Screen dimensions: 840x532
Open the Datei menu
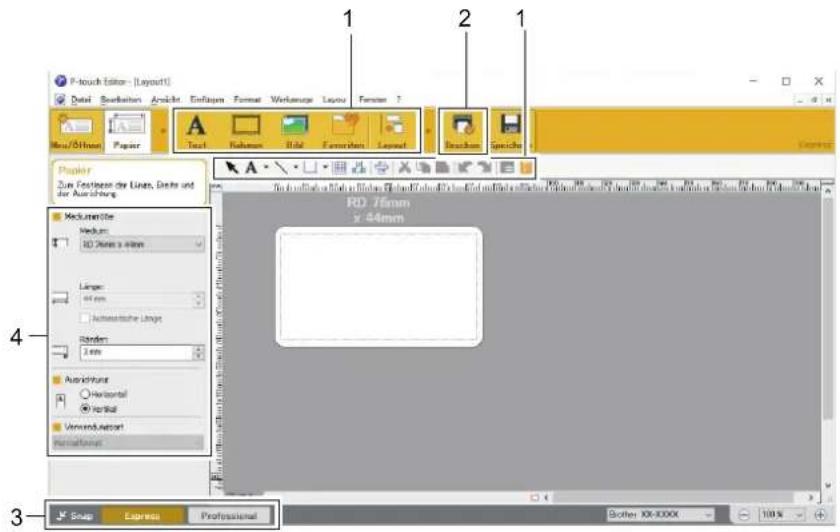[81, 100]
